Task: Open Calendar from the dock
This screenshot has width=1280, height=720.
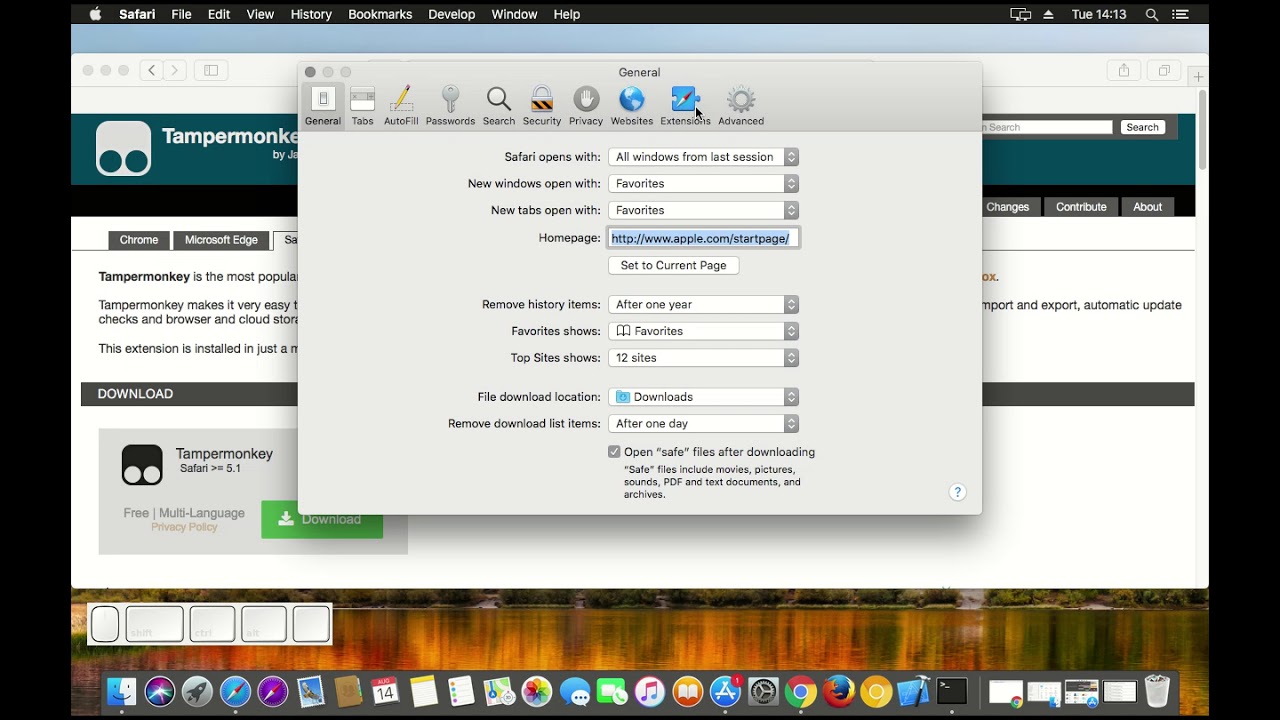Action: click(x=385, y=691)
